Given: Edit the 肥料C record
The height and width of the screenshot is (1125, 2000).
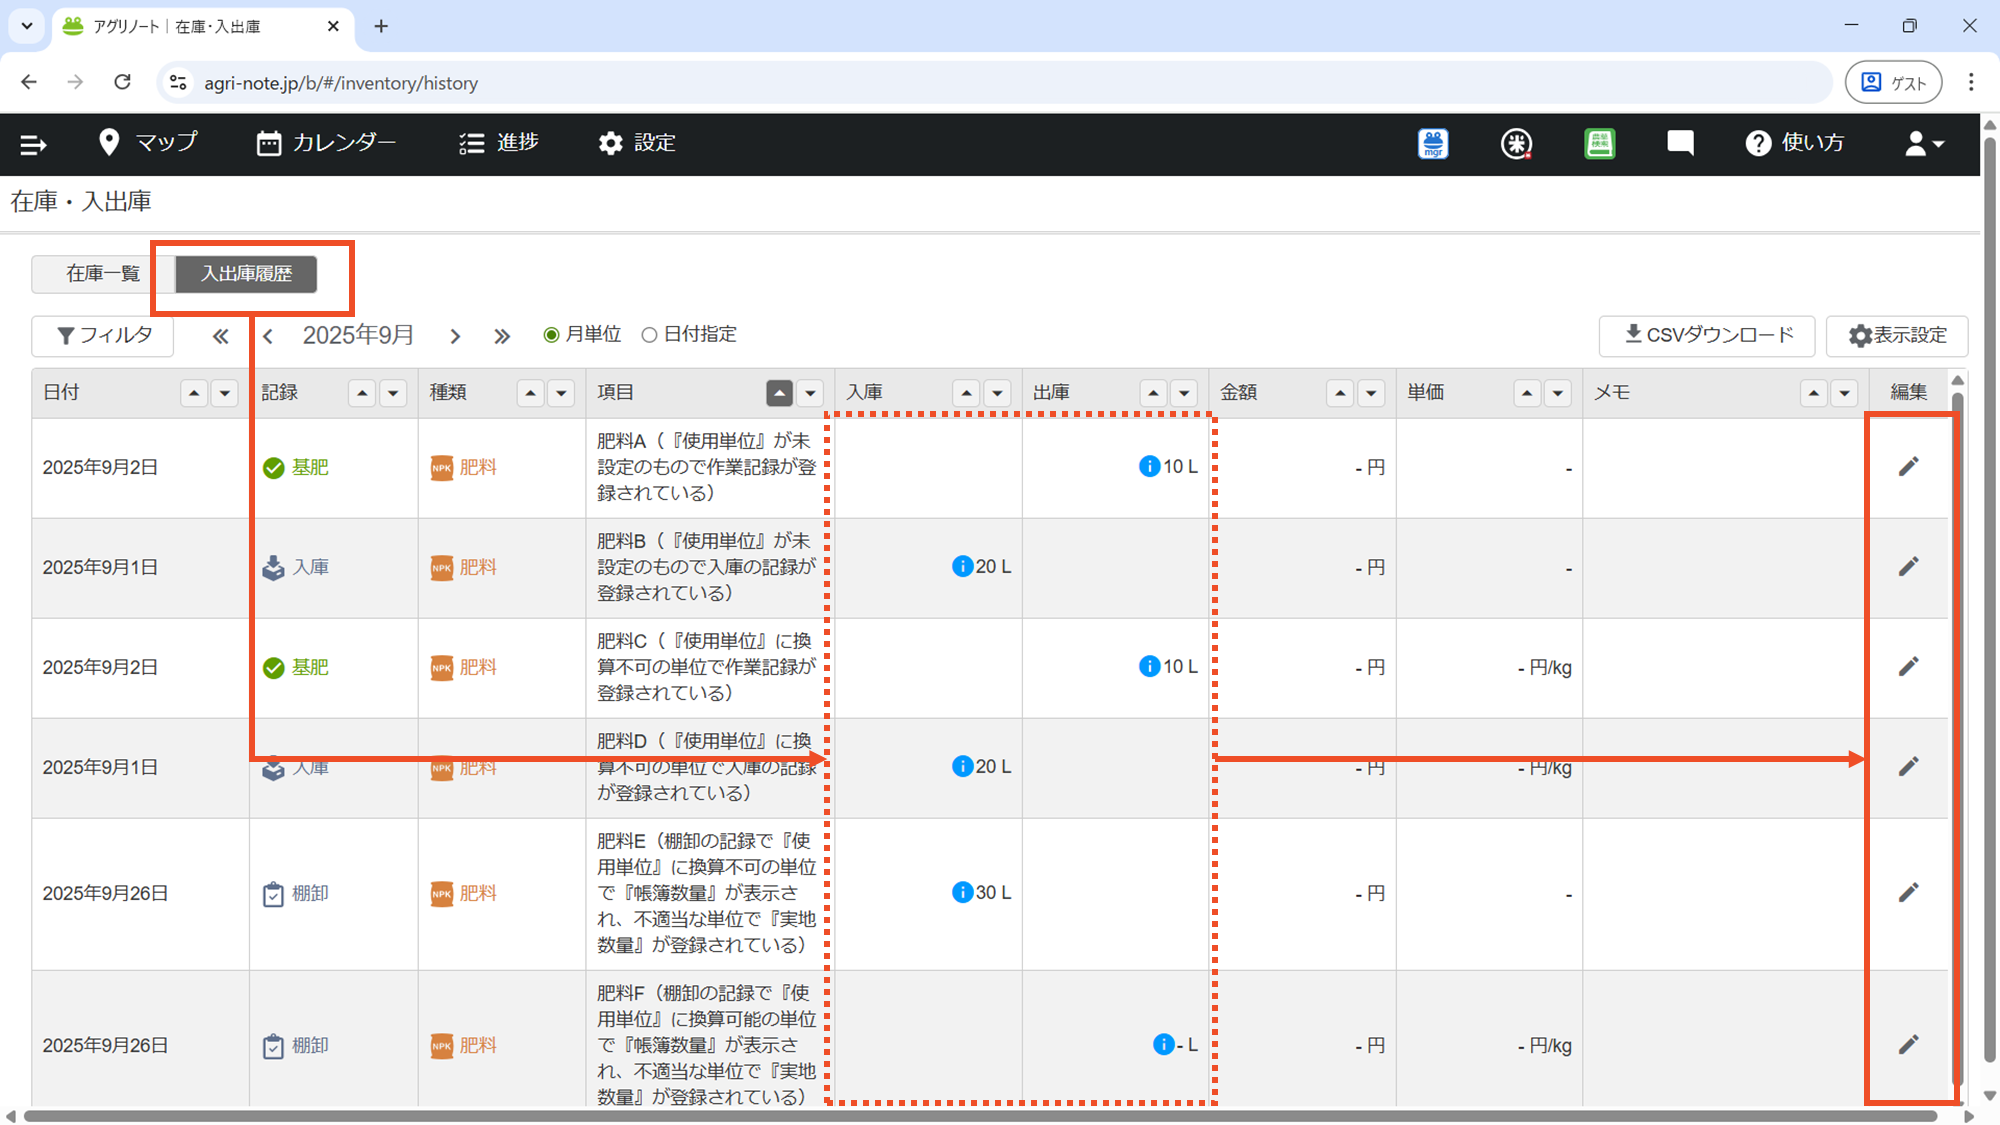Looking at the screenshot, I should pyautogui.click(x=1908, y=667).
